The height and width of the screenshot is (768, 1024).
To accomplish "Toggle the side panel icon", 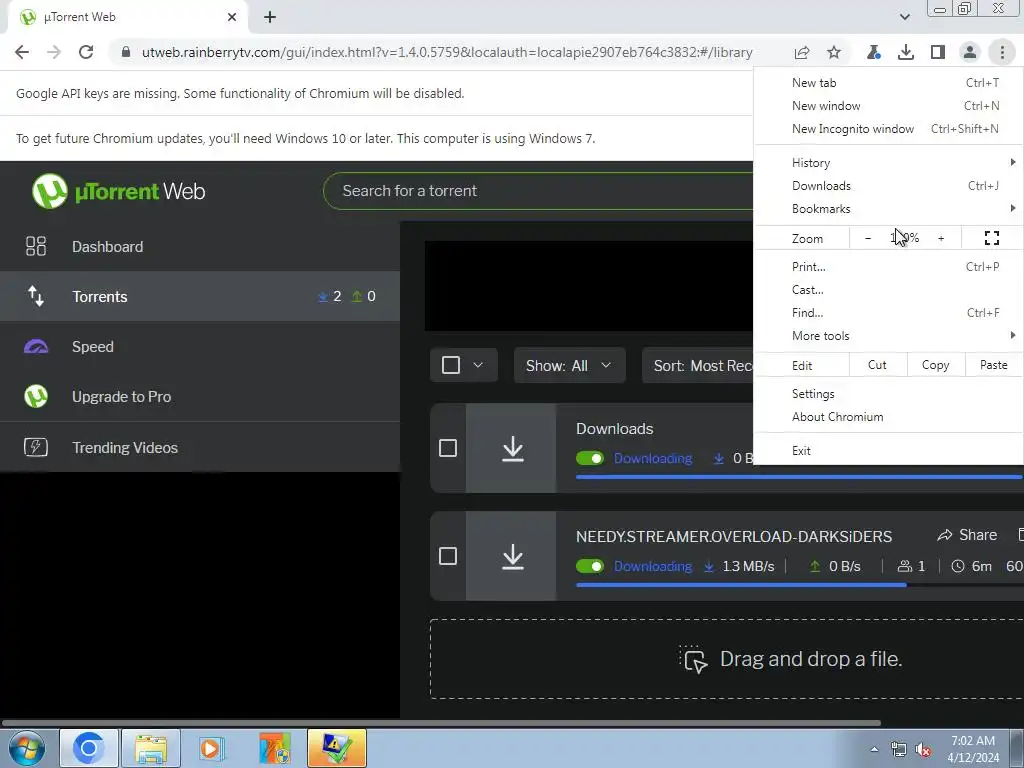I will [x=938, y=52].
